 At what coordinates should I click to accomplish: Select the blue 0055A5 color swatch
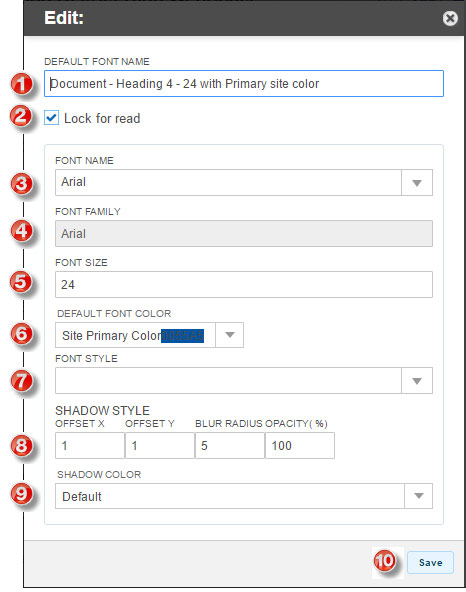coord(182,336)
